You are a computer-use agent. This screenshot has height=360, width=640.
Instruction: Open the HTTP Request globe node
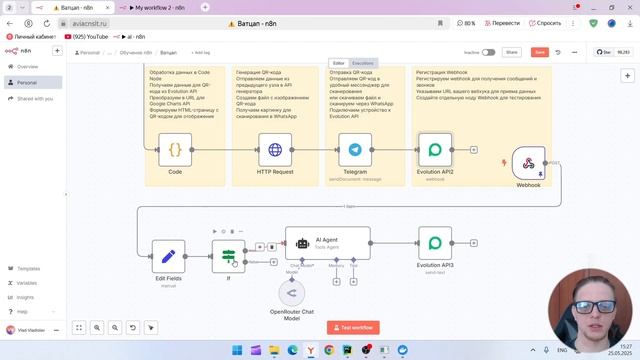point(275,150)
